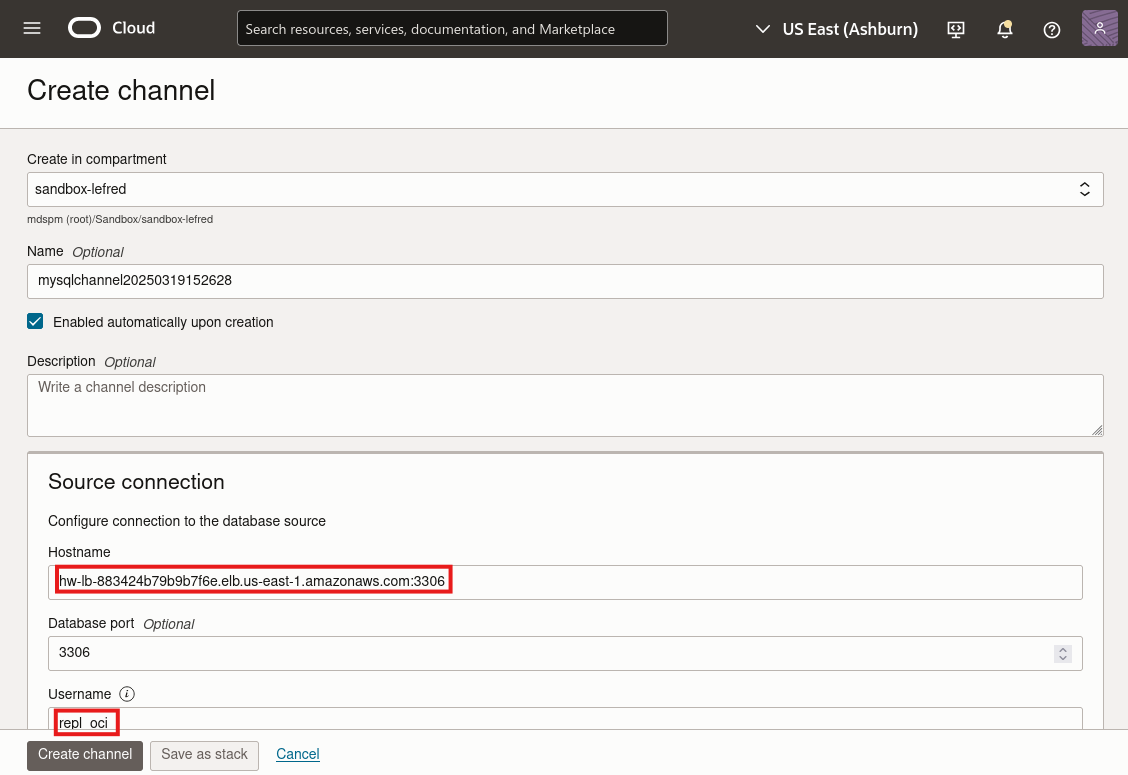Open the hamburger navigation menu
The image size is (1128, 775).
point(32,28)
